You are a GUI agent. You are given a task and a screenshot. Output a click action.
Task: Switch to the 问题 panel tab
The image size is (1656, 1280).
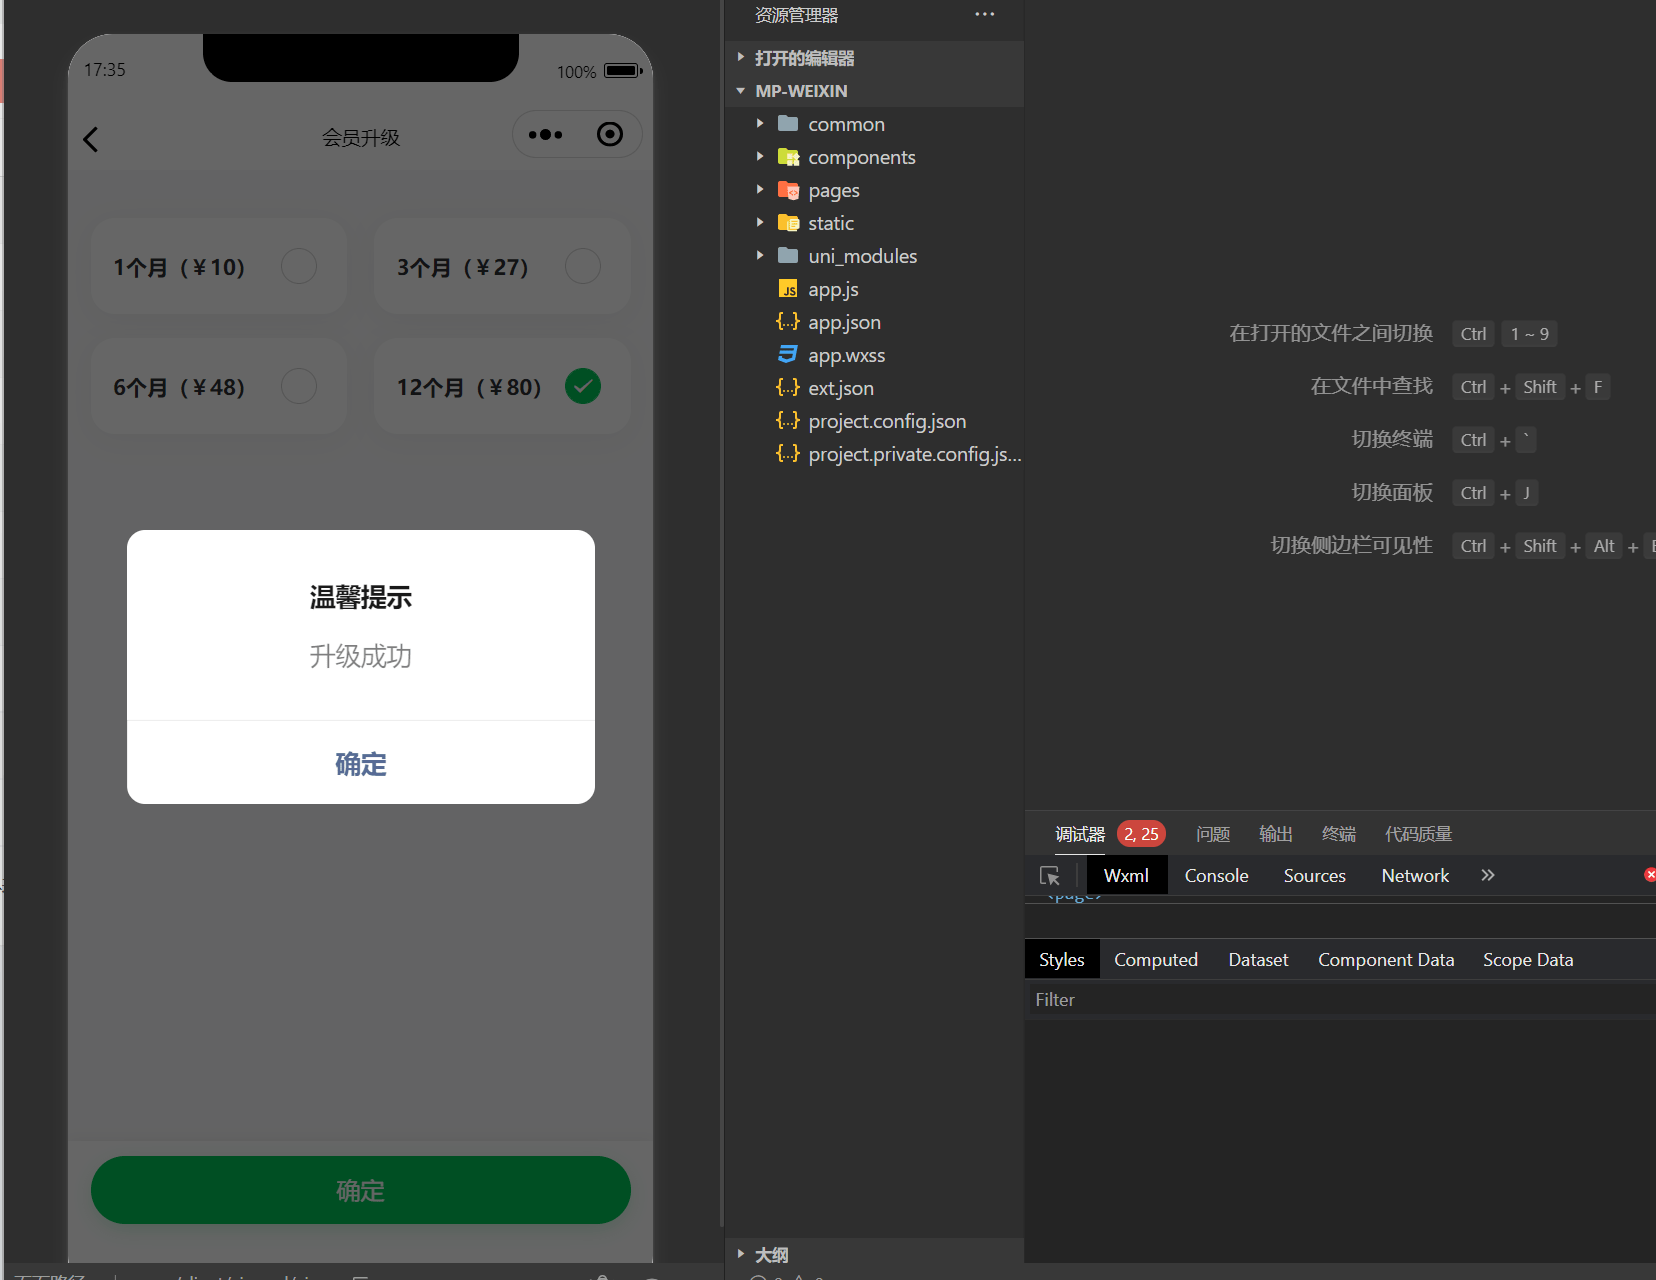point(1213,834)
